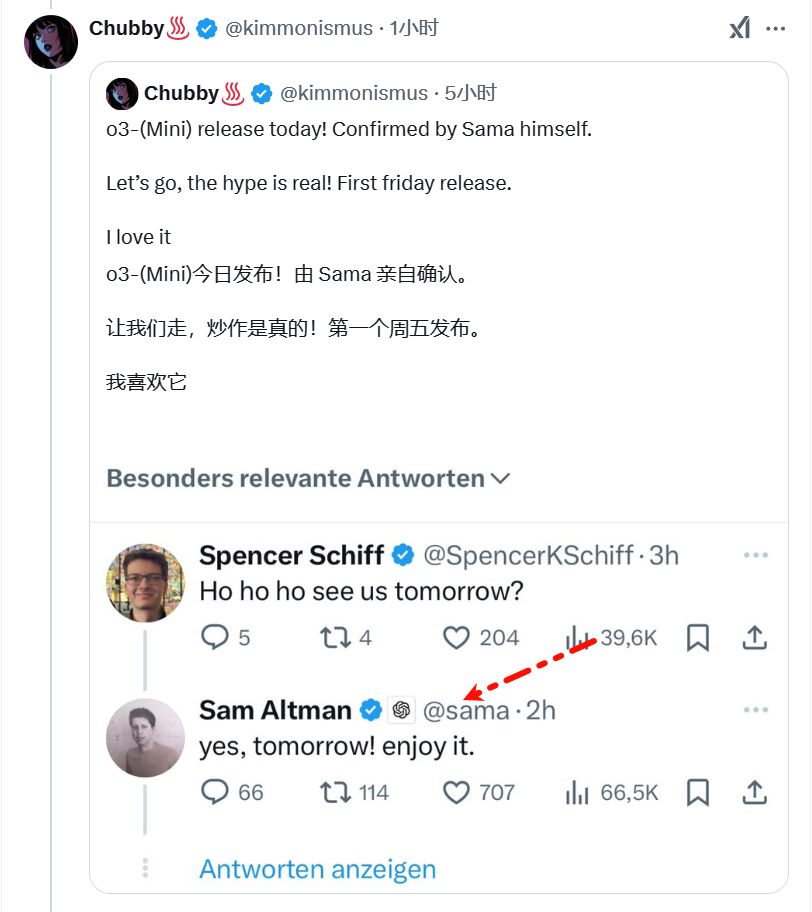Click the Grok icon on Chubby's post
The height and width of the screenshot is (912, 812).
tap(739, 28)
